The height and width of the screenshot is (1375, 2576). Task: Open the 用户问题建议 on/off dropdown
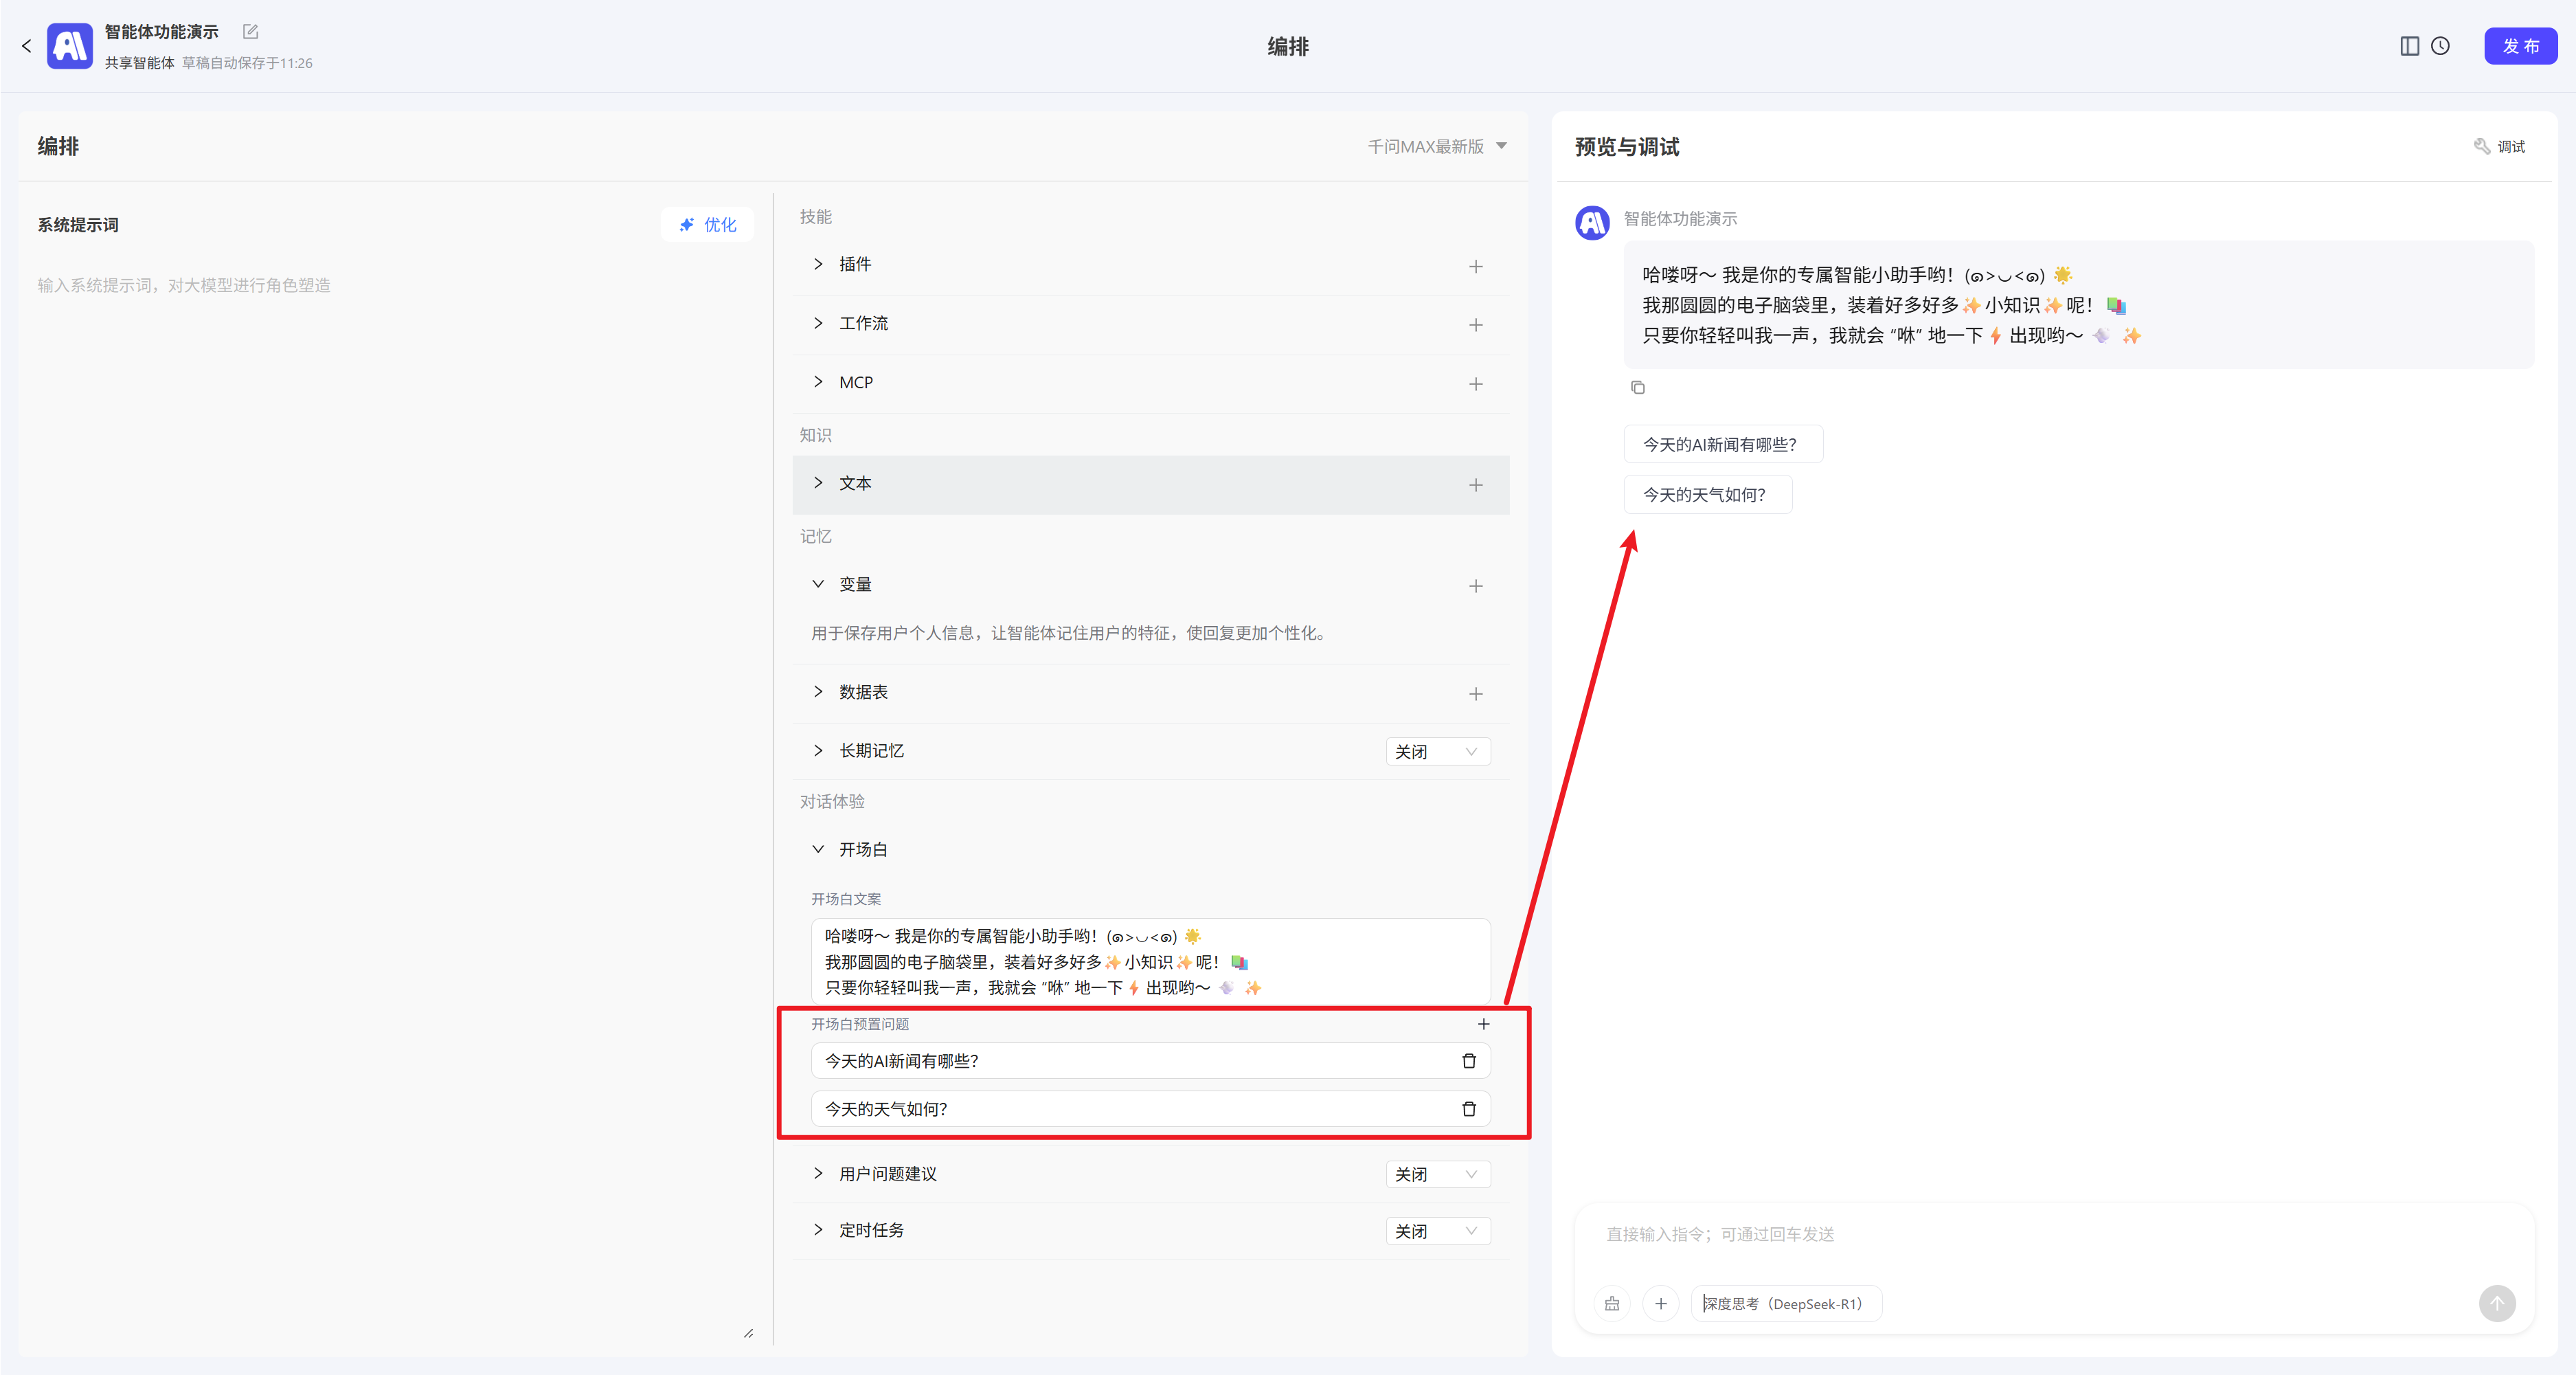click(1437, 1174)
